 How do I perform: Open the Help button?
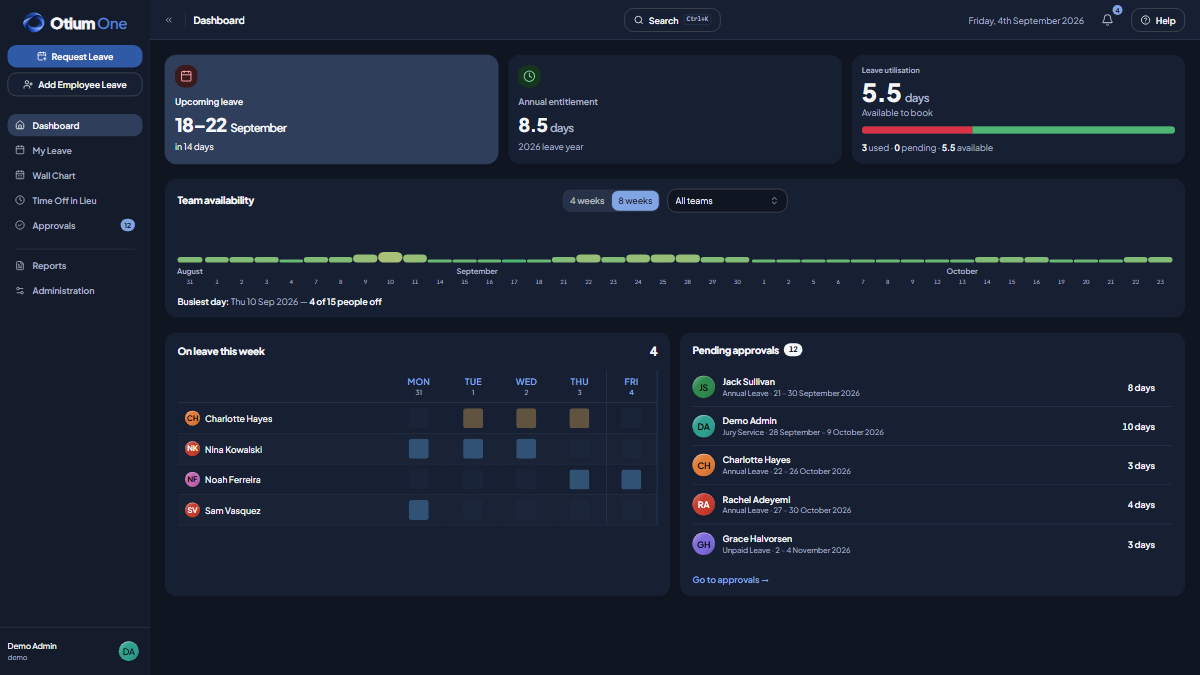pyautogui.click(x=1158, y=20)
